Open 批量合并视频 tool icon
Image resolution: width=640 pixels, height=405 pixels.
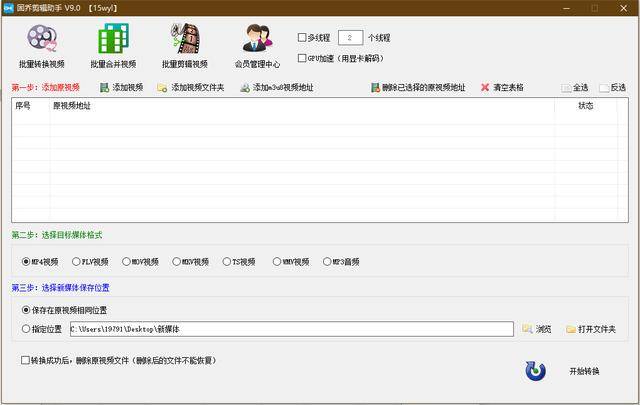click(x=112, y=40)
